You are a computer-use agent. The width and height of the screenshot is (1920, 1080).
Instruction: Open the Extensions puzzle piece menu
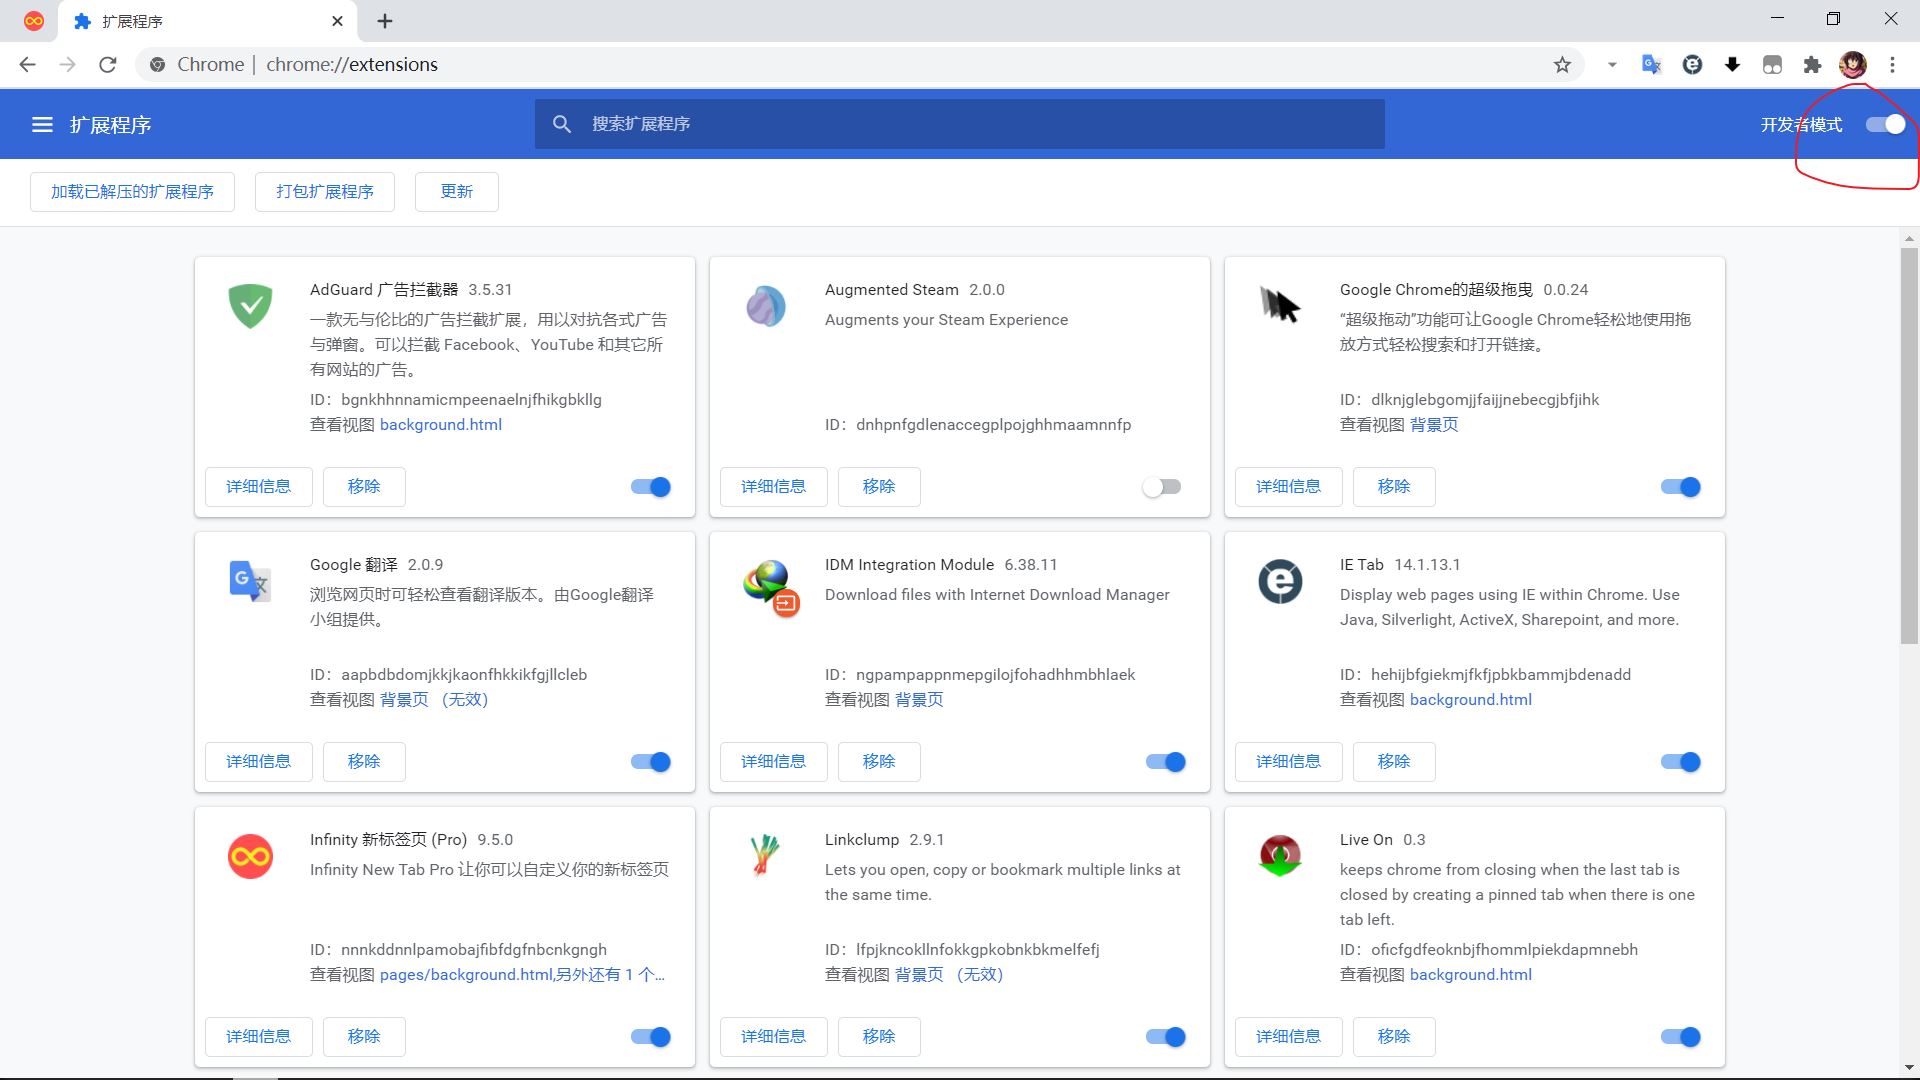(1812, 65)
